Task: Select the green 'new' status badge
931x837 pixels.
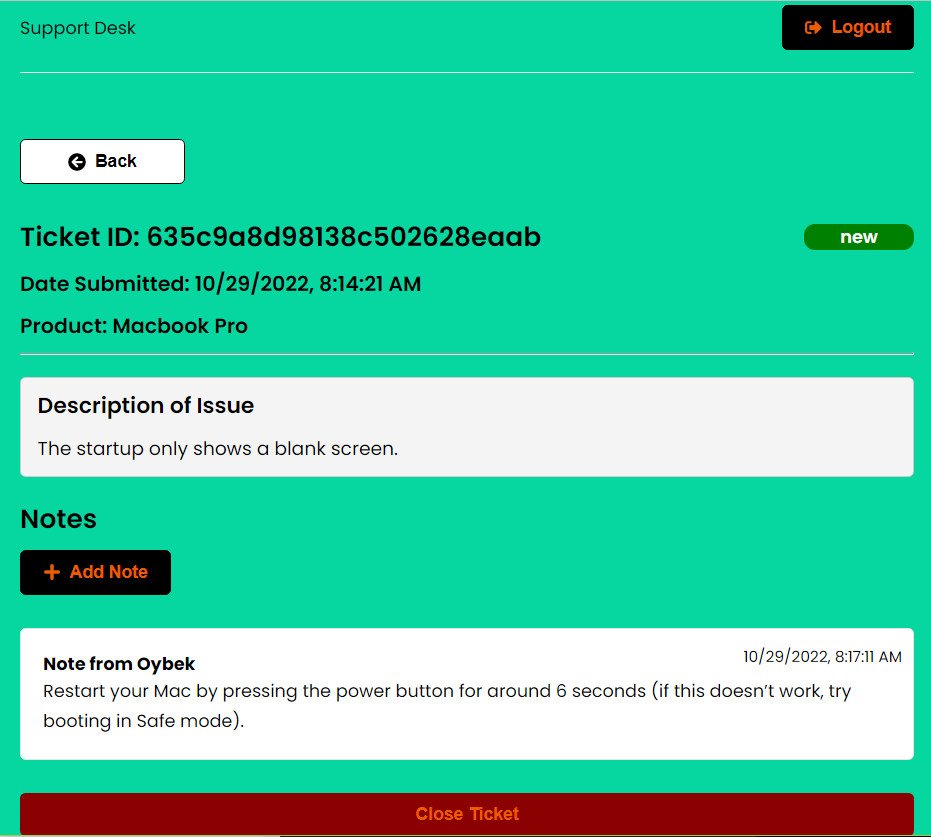Action: click(858, 237)
